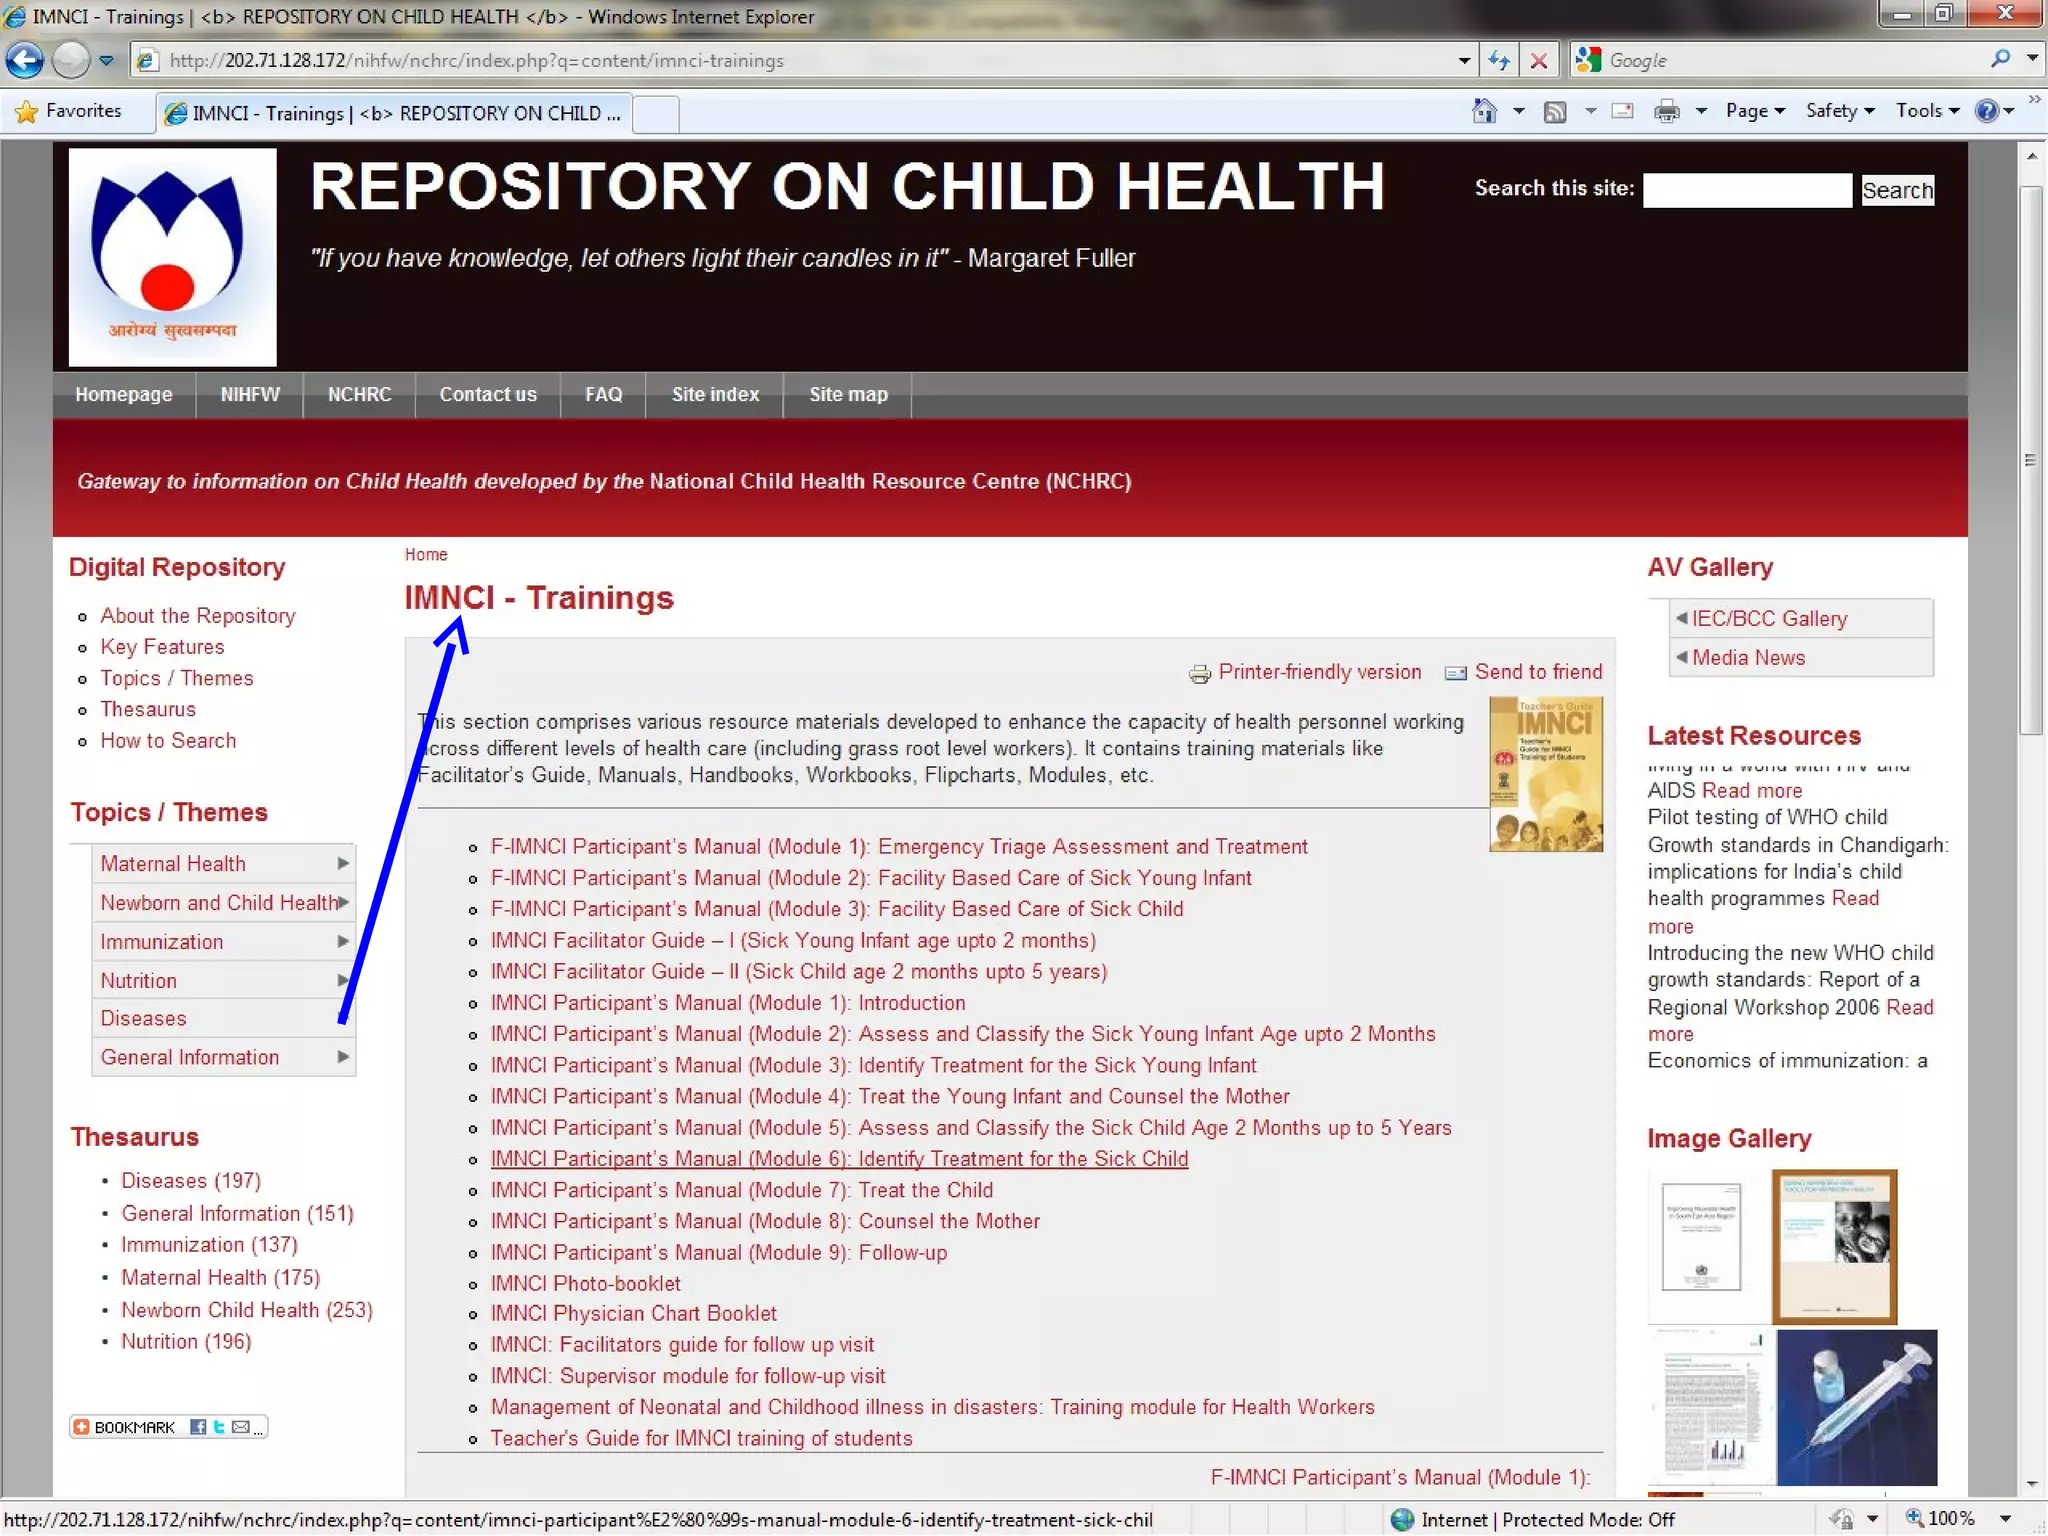Viewport: 2048px width, 1536px height.
Task: Click the Help question mark icon
Action: pyautogui.click(x=1986, y=111)
